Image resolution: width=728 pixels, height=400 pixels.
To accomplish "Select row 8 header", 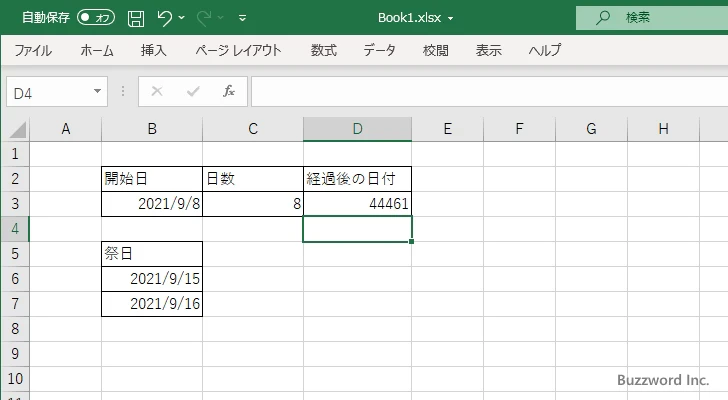I will (x=15, y=329).
